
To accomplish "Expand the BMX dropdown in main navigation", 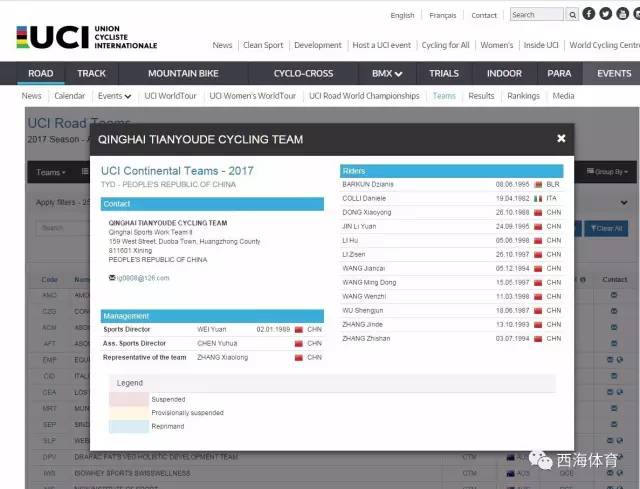I will 387,73.
